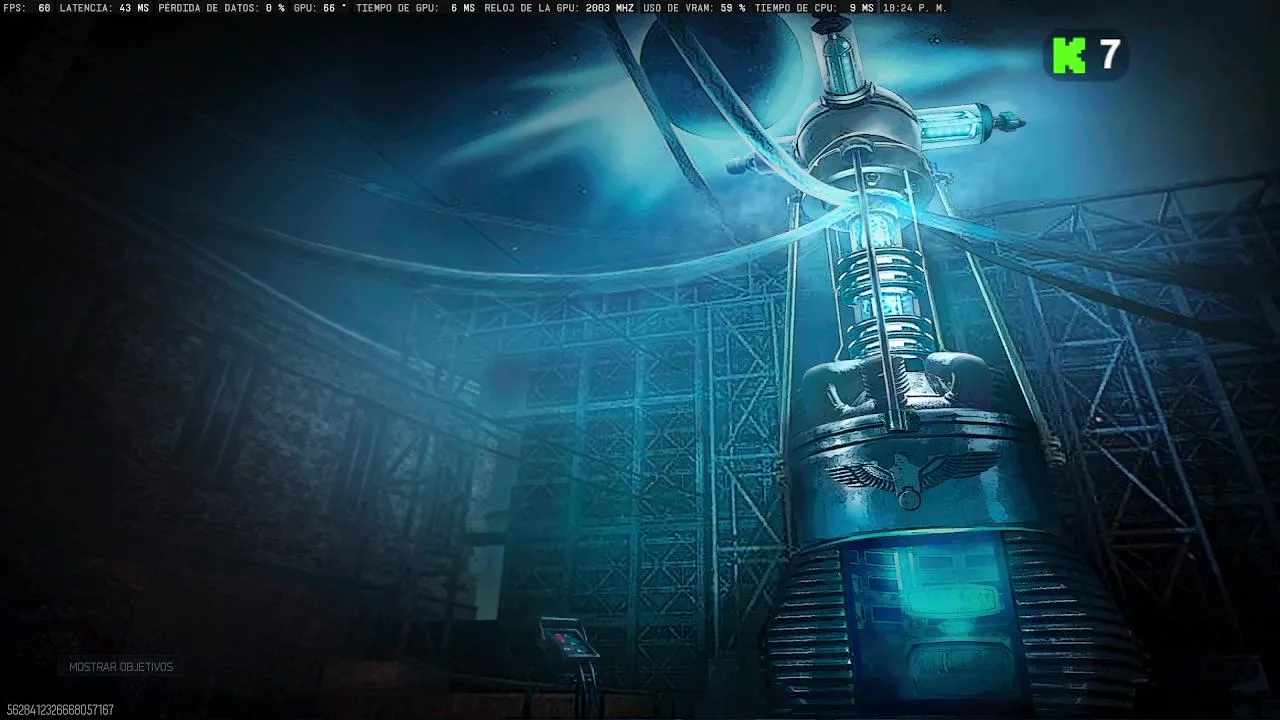Click the TIEMPO DE CPU: 9 MS readout
This screenshot has width=1280, height=720.
[814, 8]
